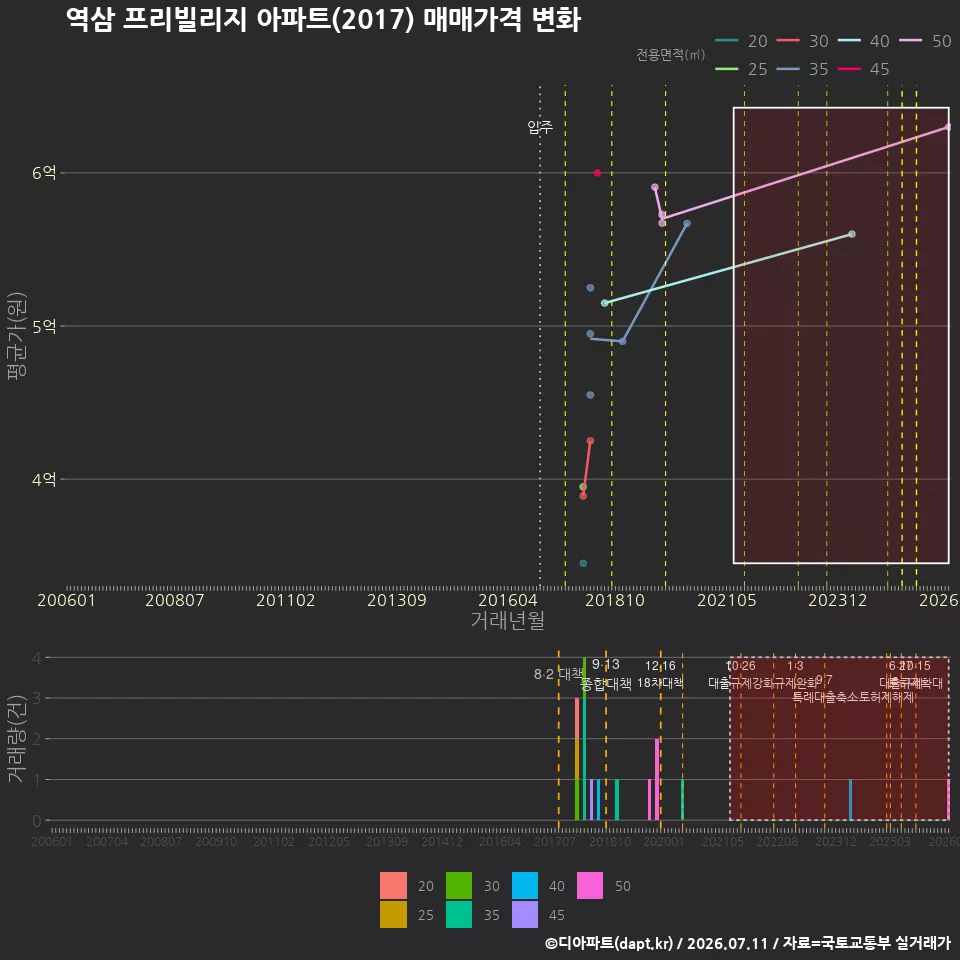Click the blue volume bar near 202312
The image size is (960, 960).
[x=850, y=800]
